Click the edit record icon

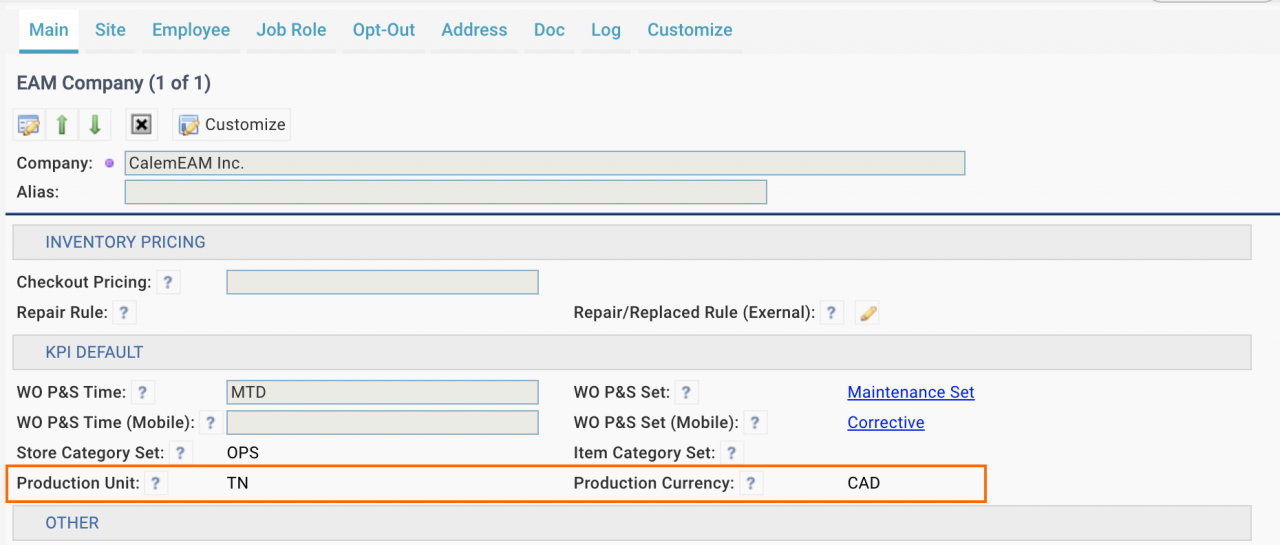tap(28, 125)
